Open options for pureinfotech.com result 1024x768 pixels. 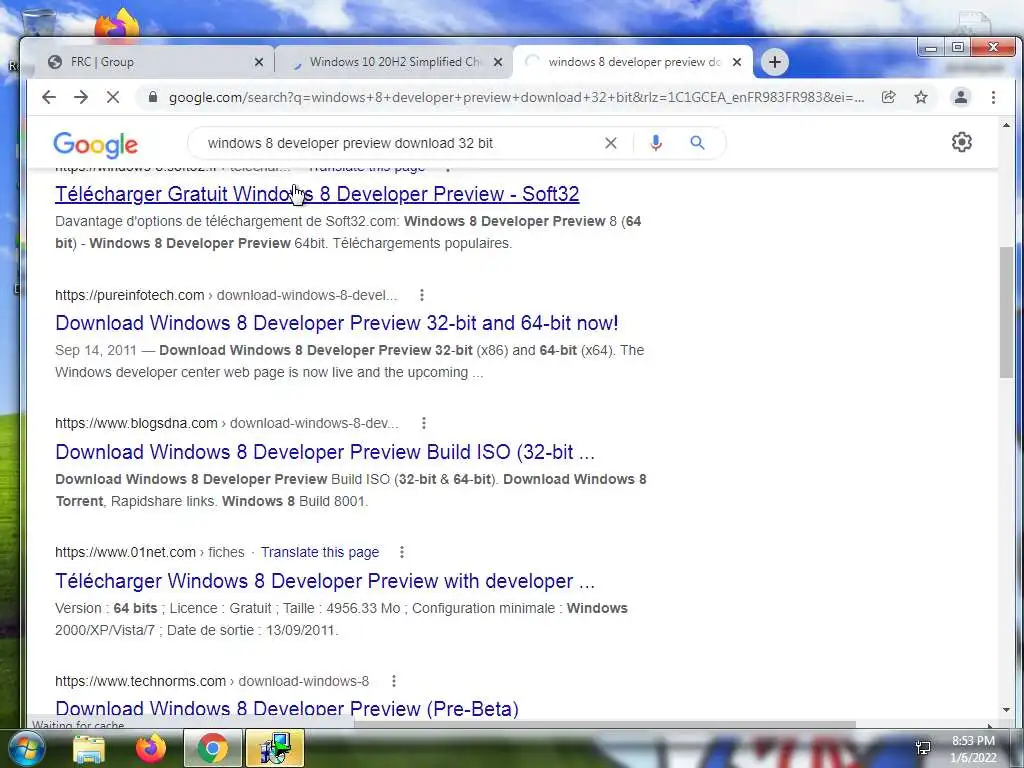[x=422, y=295]
